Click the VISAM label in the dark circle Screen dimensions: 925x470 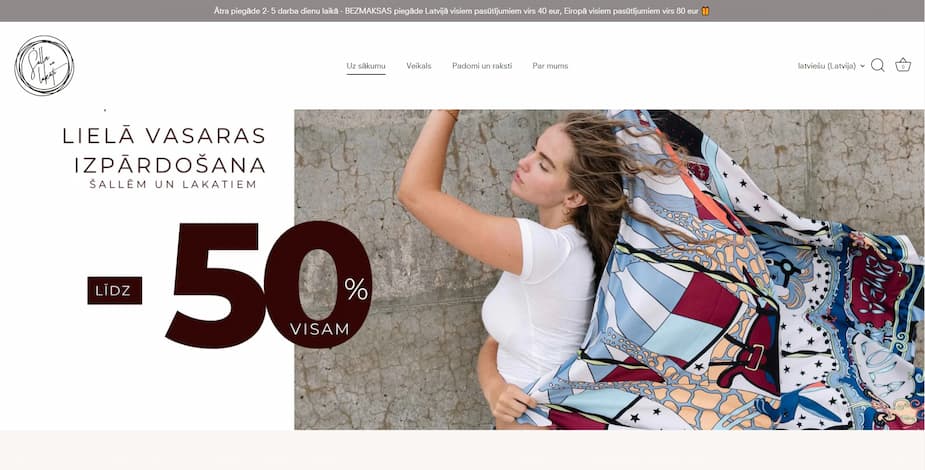click(x=319, y=329)
